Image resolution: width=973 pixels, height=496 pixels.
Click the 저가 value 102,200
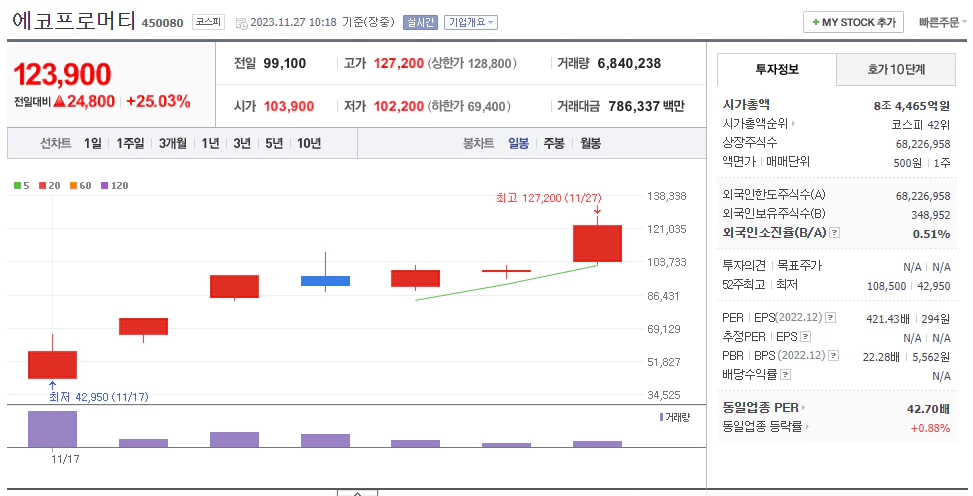[x=398, y=106]
